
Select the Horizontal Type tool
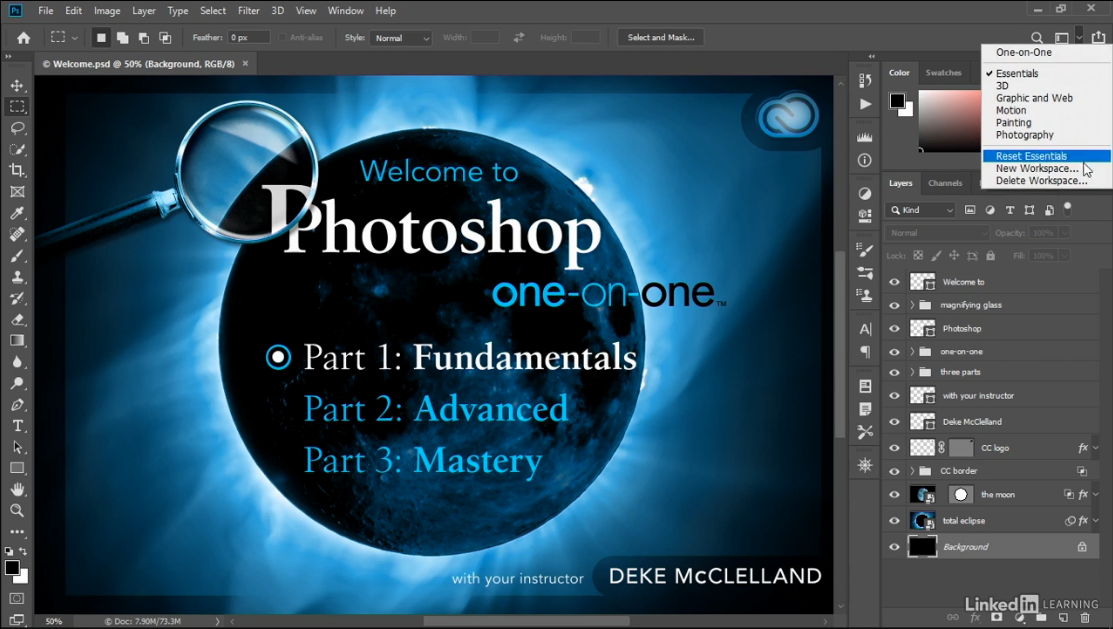coord(17,426)
